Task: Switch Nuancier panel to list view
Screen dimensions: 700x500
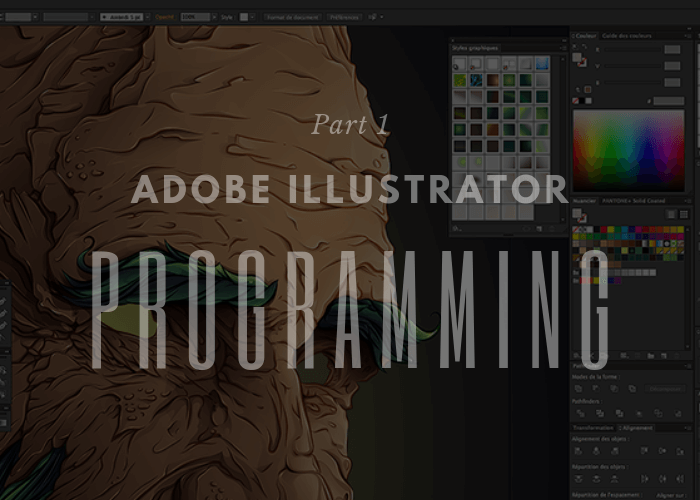Action: pos(671,215)
